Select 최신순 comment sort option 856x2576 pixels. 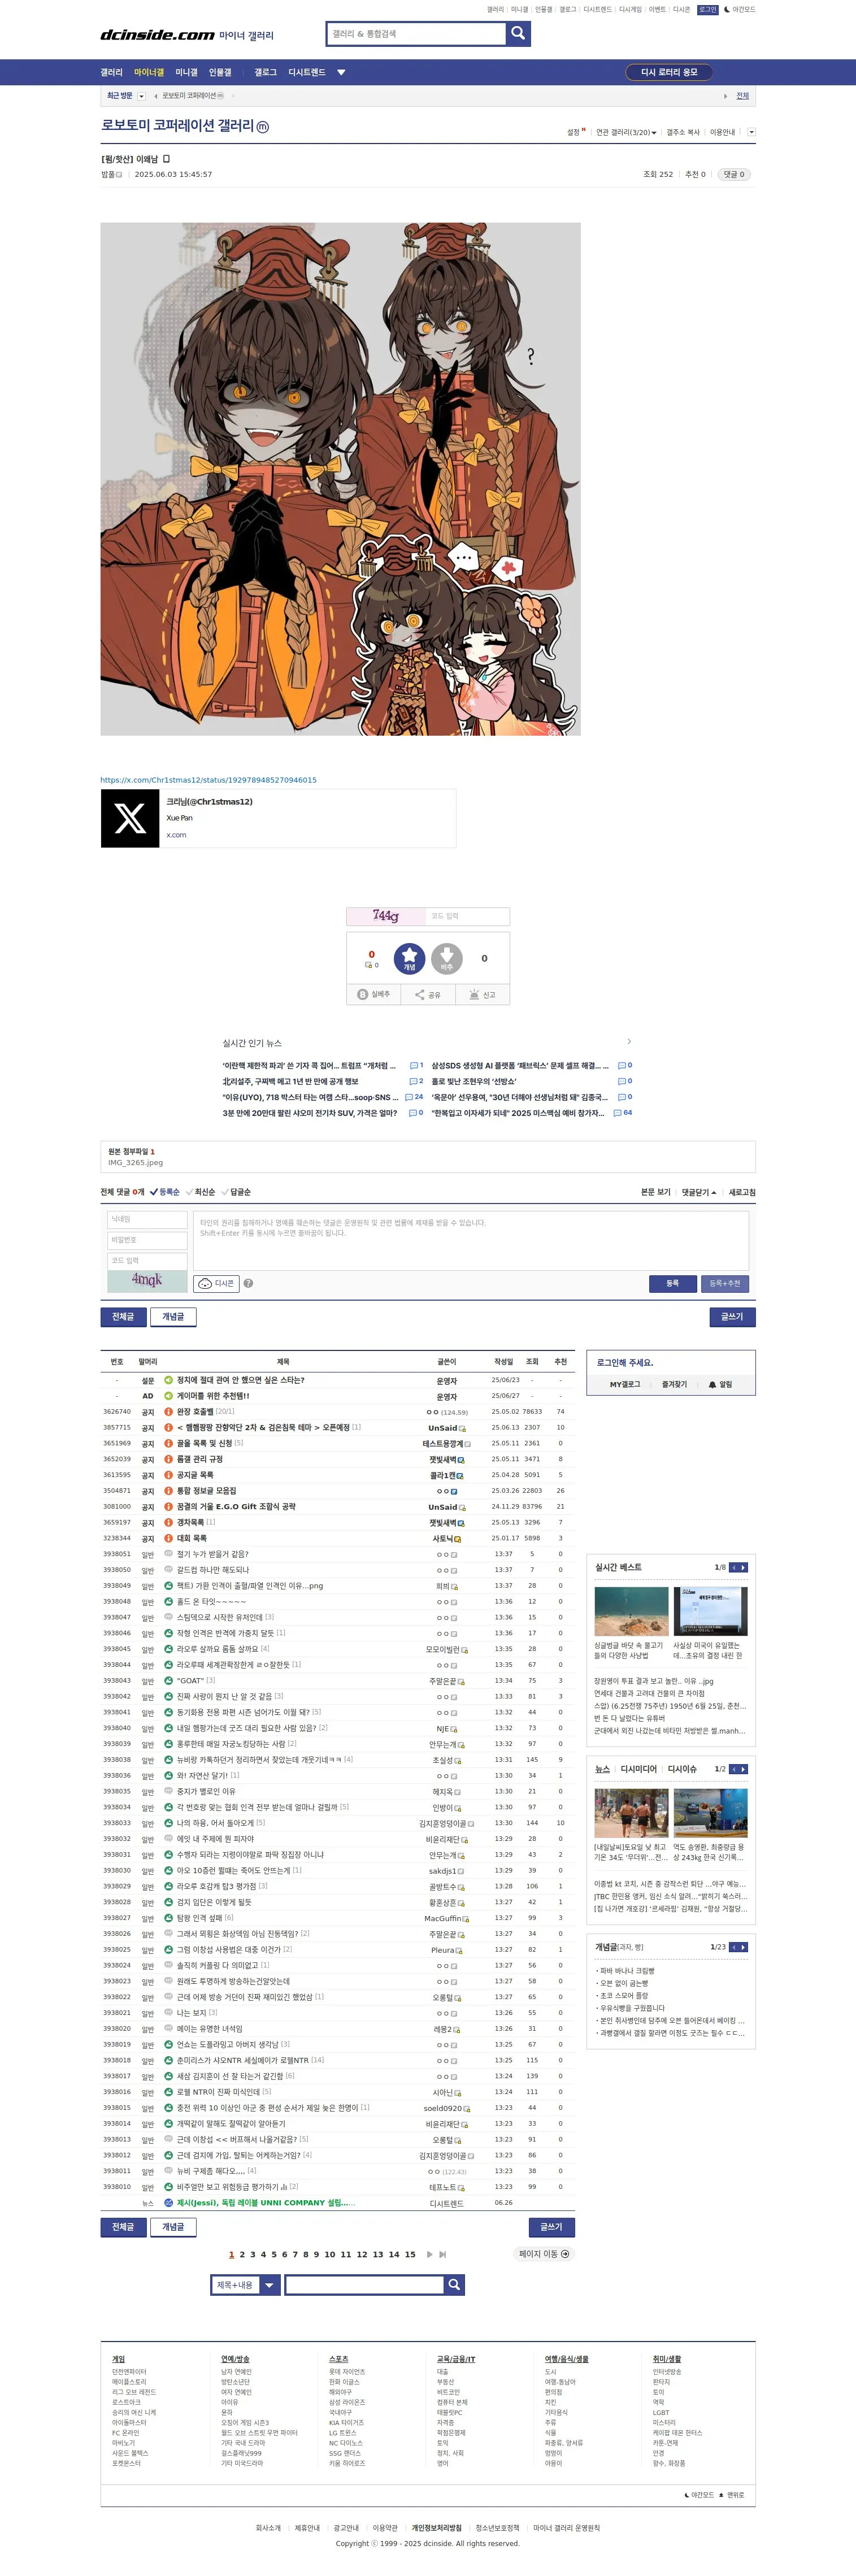tap(201, 1192)
